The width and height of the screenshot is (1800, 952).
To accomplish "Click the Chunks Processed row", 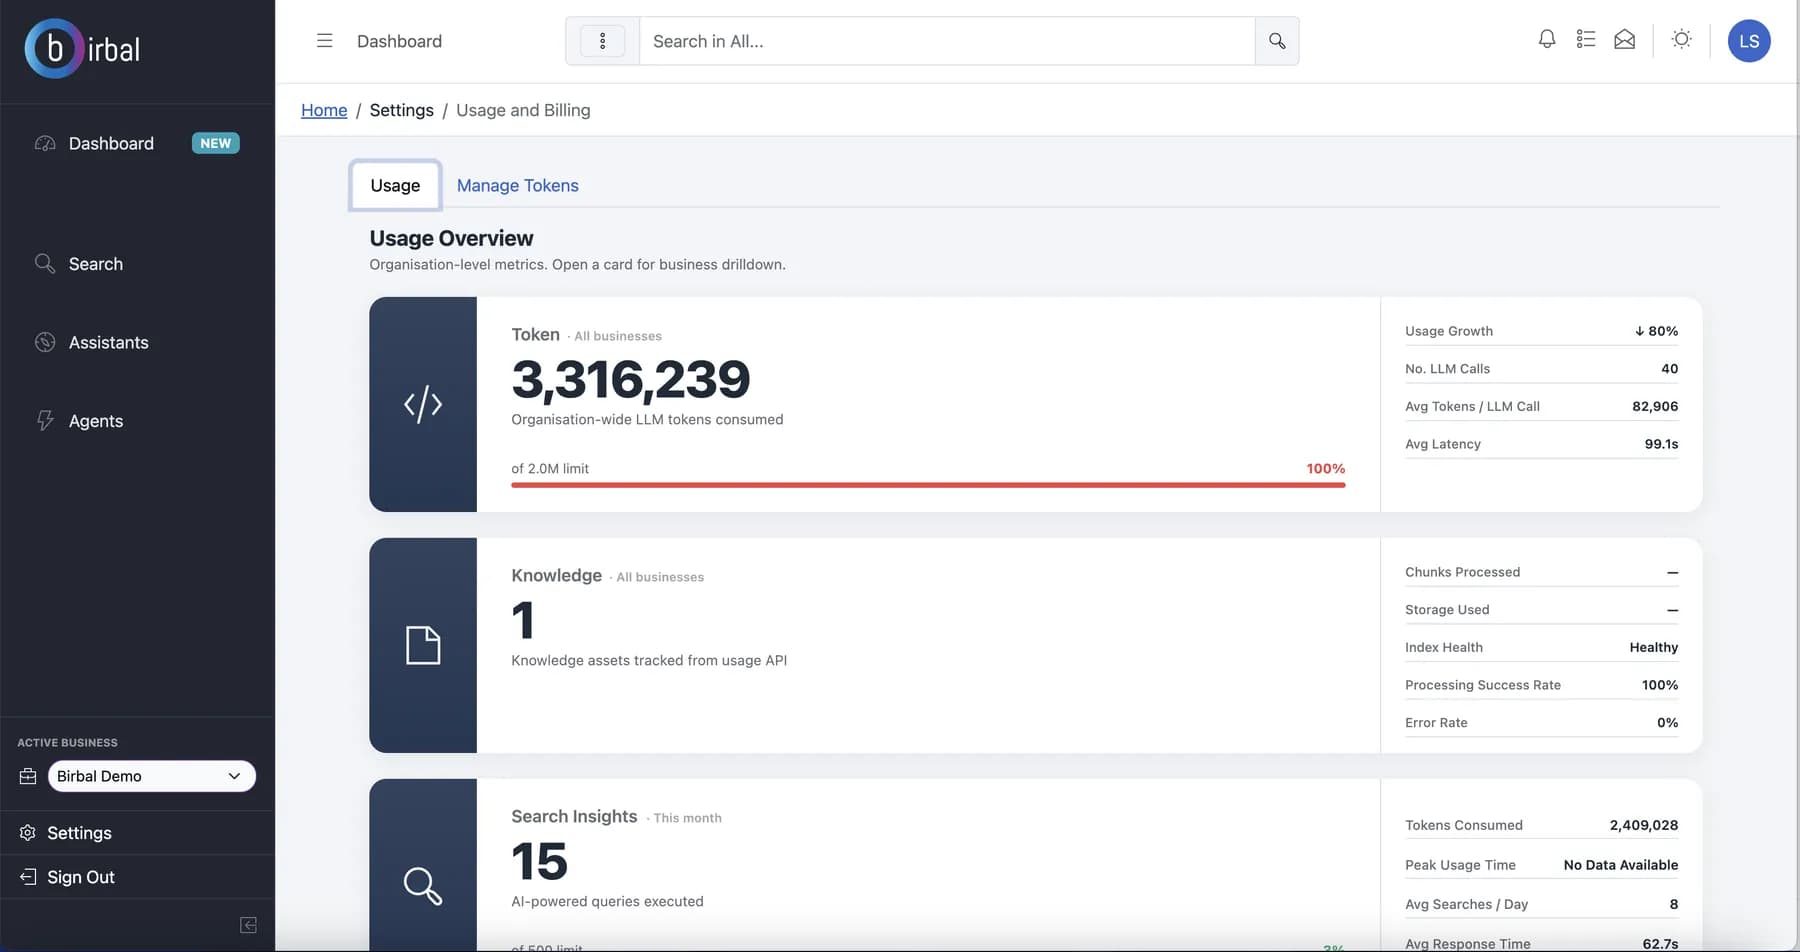I will point(1541,572).
